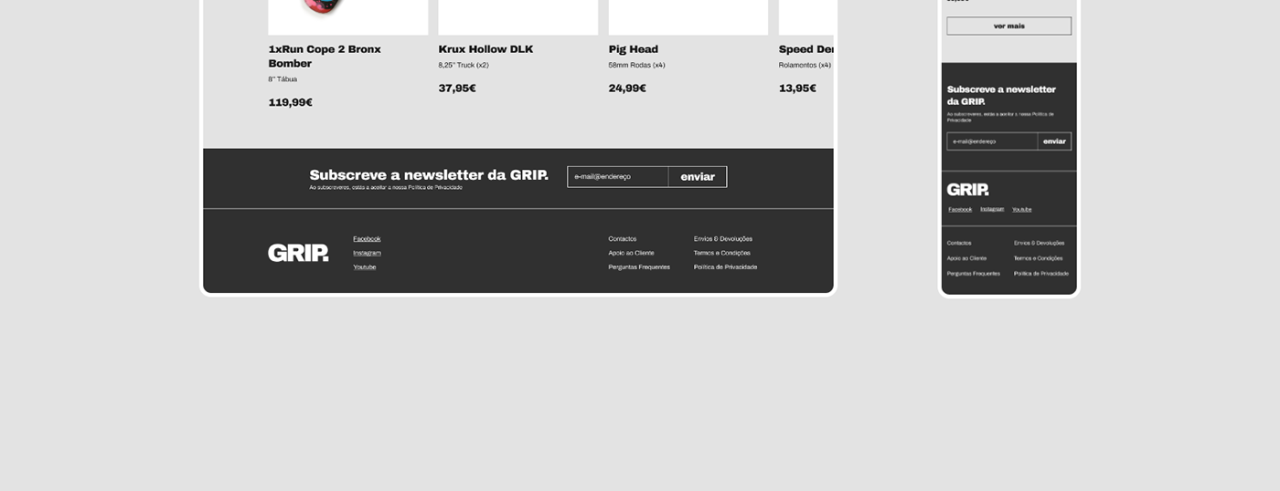The image size is (1280, 491).
Task: Open Youtube link in mobile footer
Action: pos(1022,209)
